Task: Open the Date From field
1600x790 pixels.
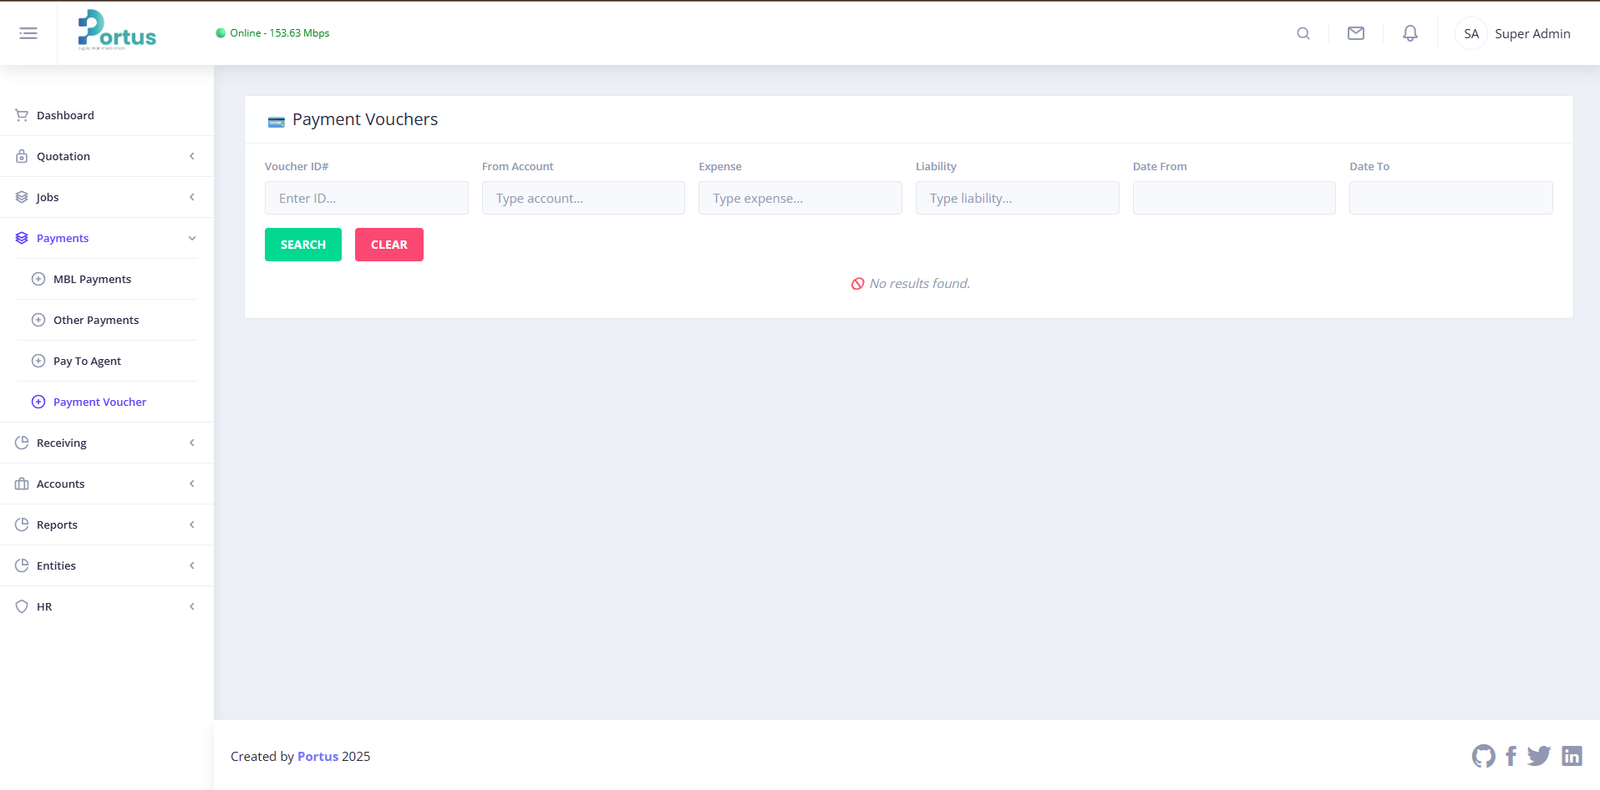Action: point(1233,198)
